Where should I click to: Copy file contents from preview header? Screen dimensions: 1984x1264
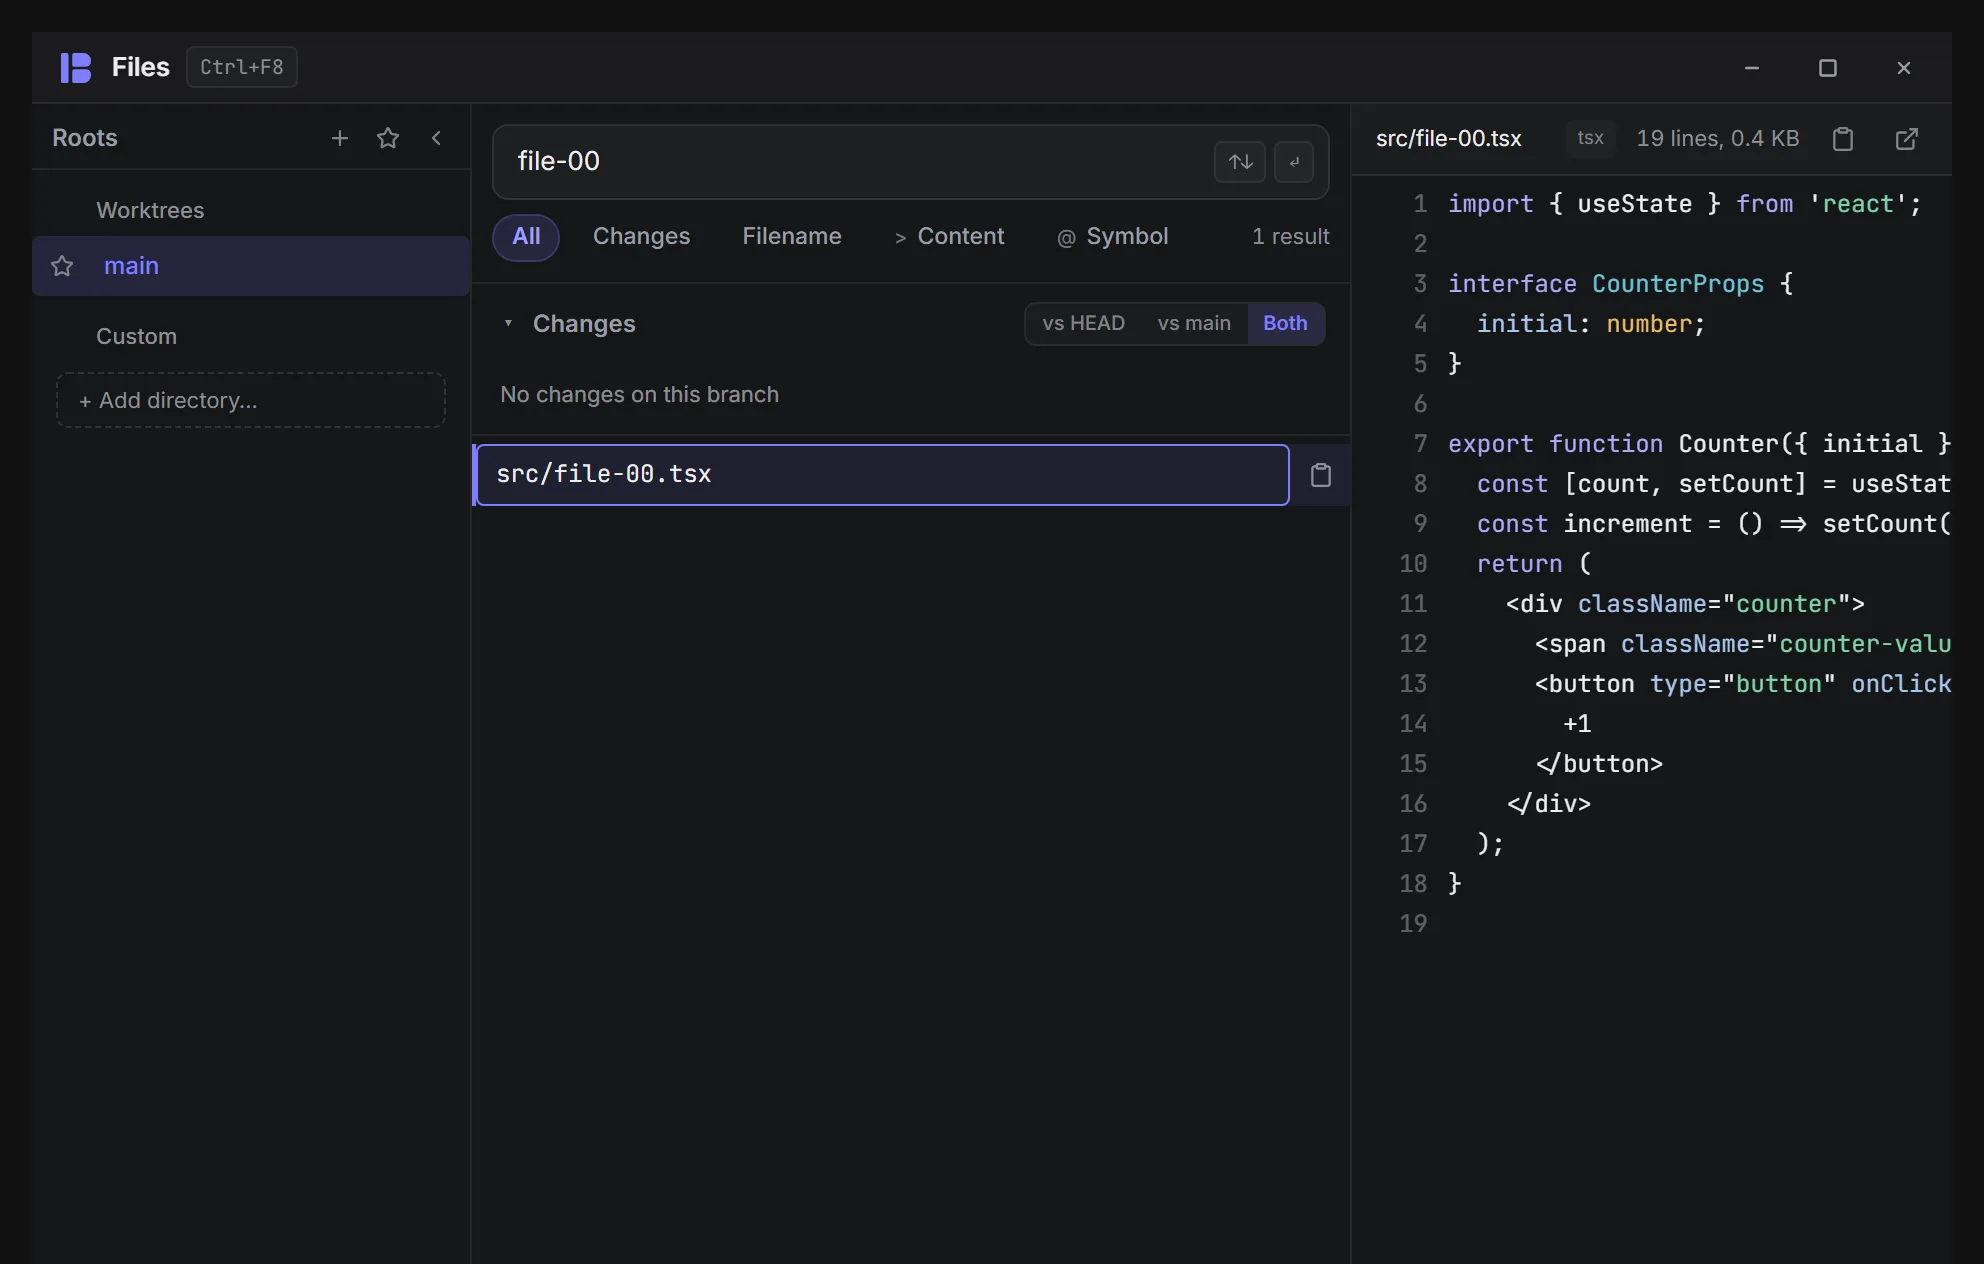[1843, 139]
